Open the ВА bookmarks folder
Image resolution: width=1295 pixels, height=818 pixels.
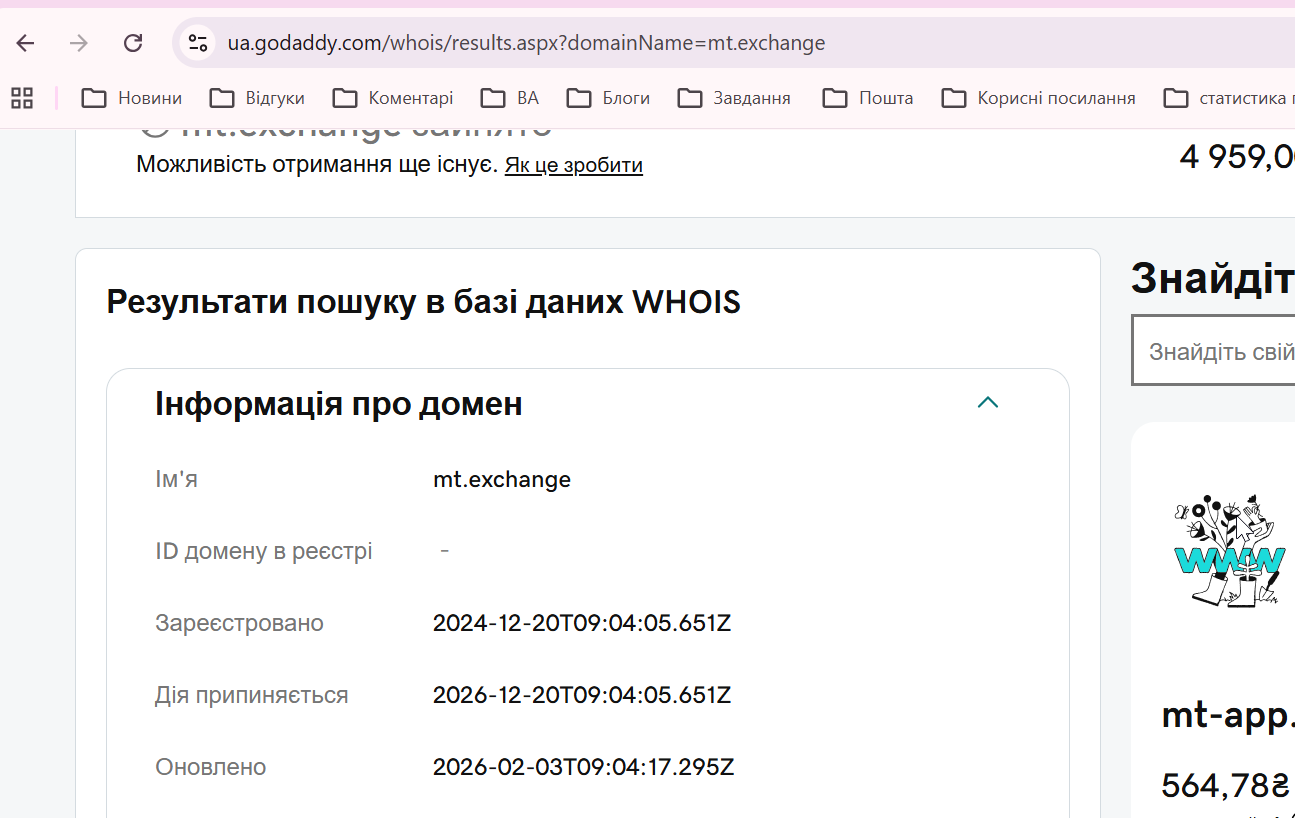[x=509, y=98]
